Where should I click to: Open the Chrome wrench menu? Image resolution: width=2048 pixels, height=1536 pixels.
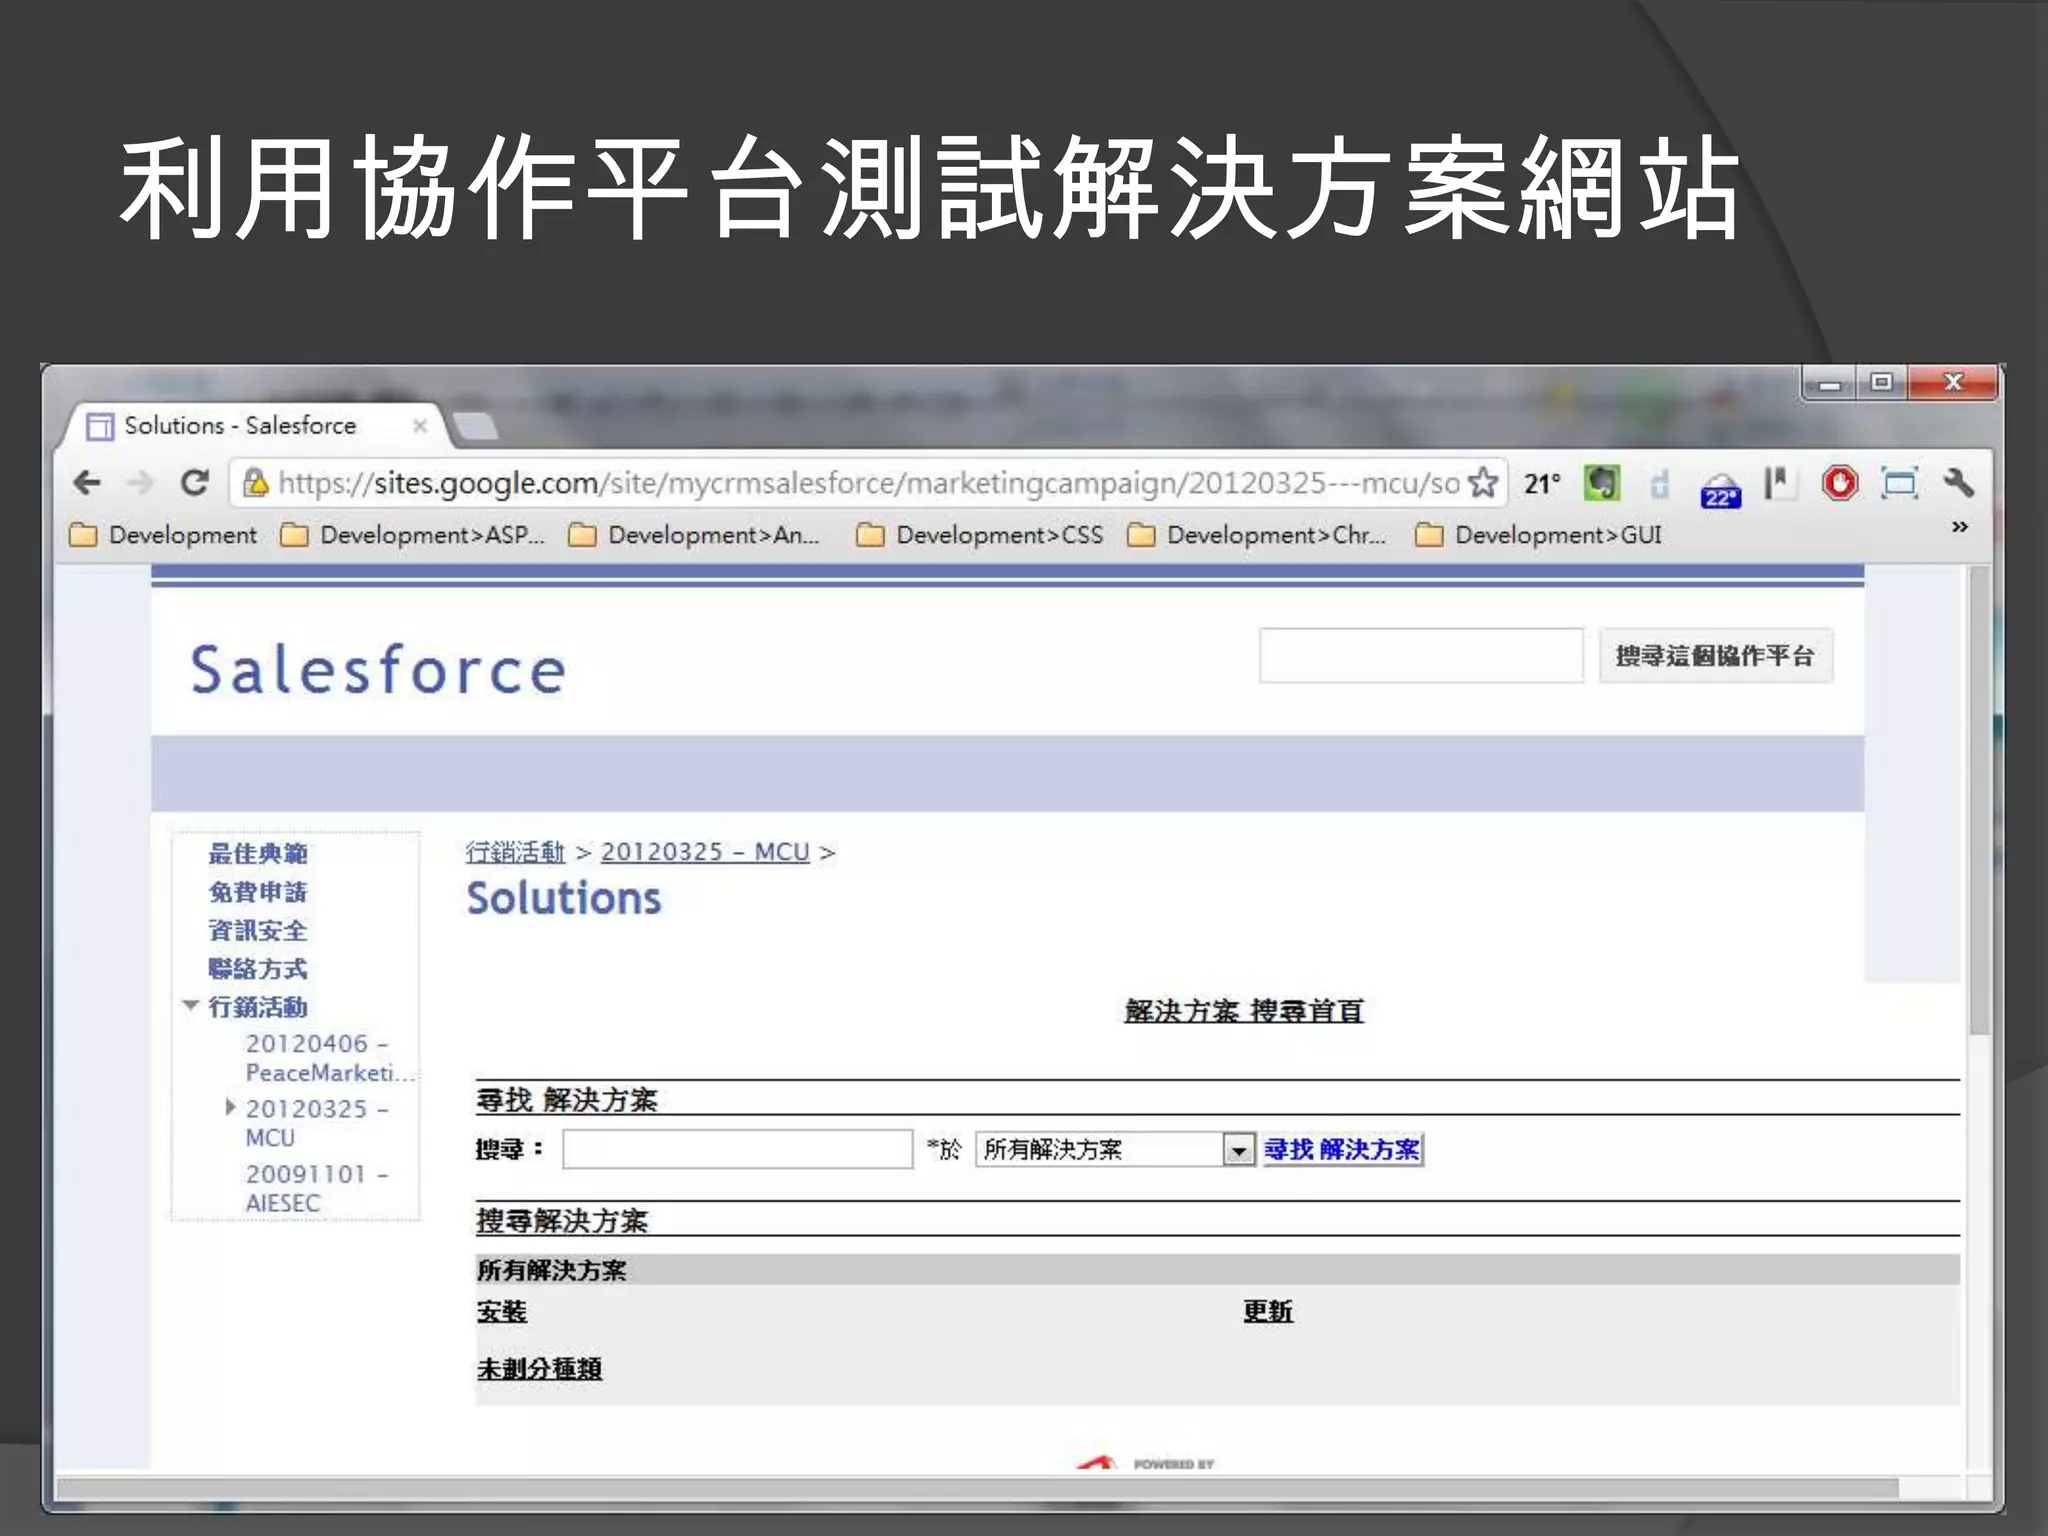pyautogui.click(x=1959, y=483)
